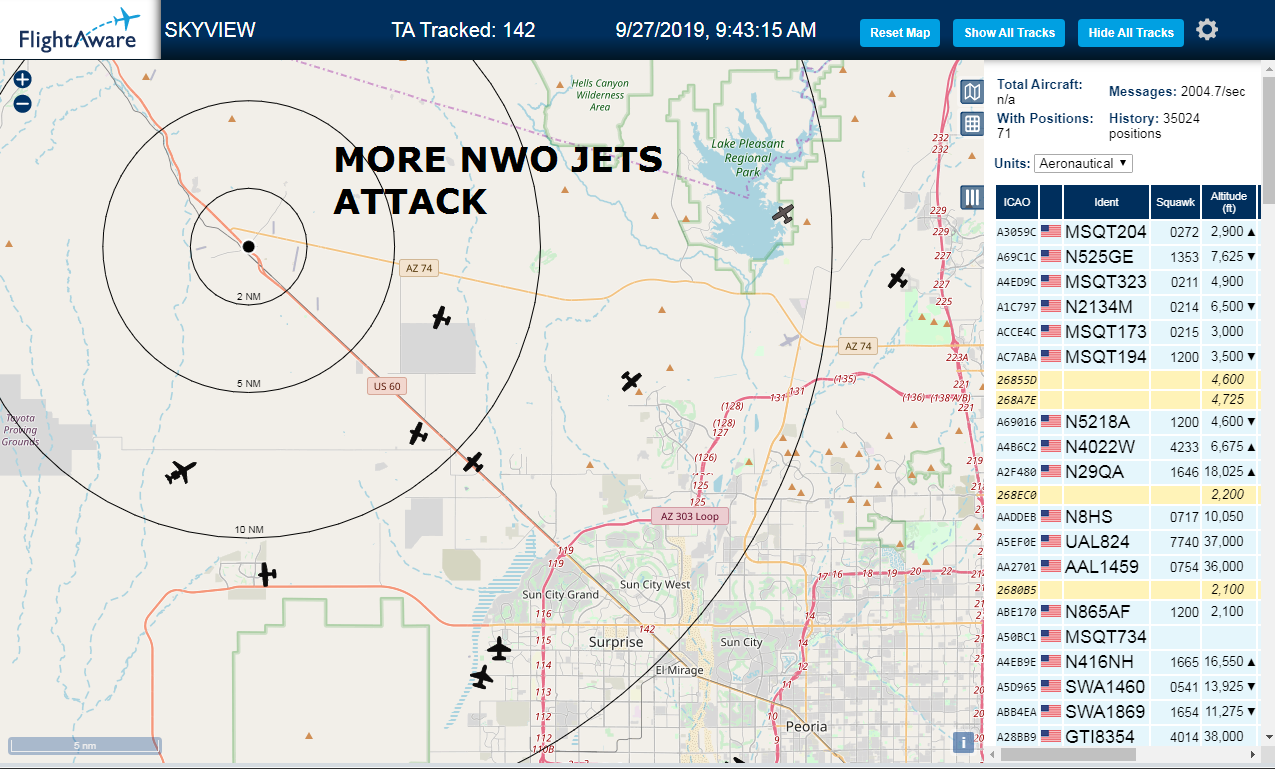Select the N8HS aircraft row
1275x769 pixels.
(1127, 517)
